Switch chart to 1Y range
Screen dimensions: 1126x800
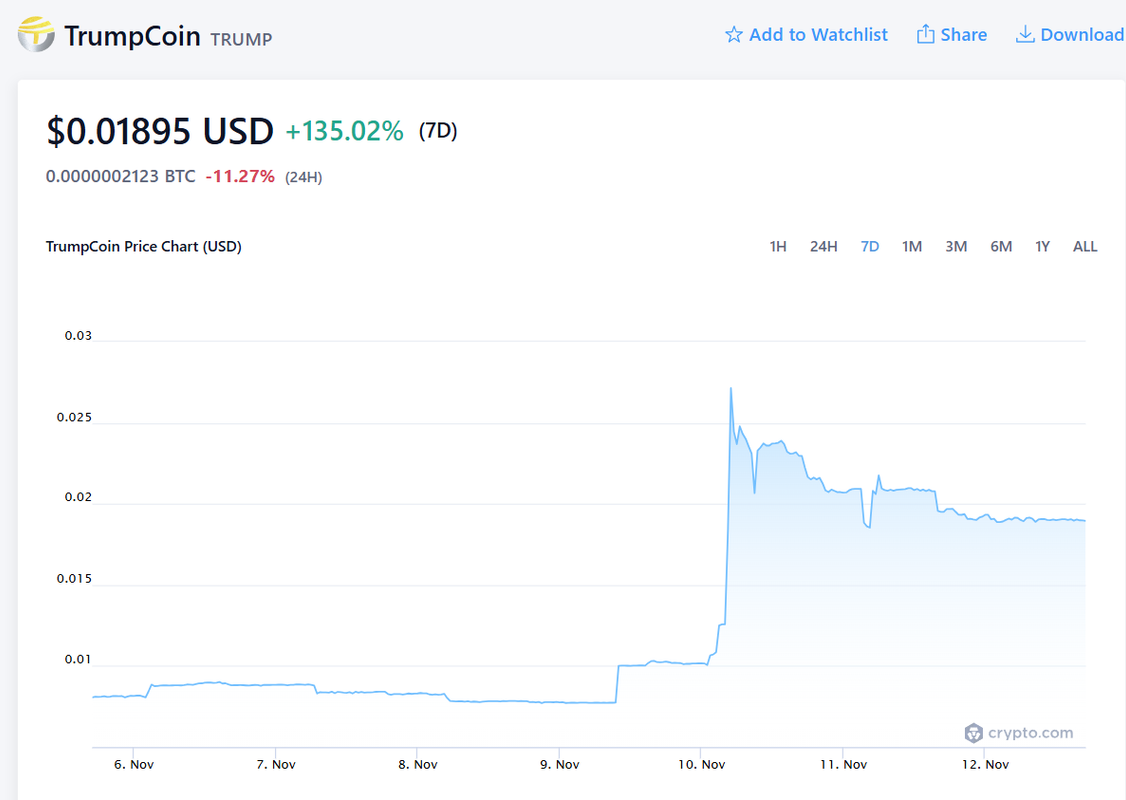pyautogui.click(x=1043, y=246)
